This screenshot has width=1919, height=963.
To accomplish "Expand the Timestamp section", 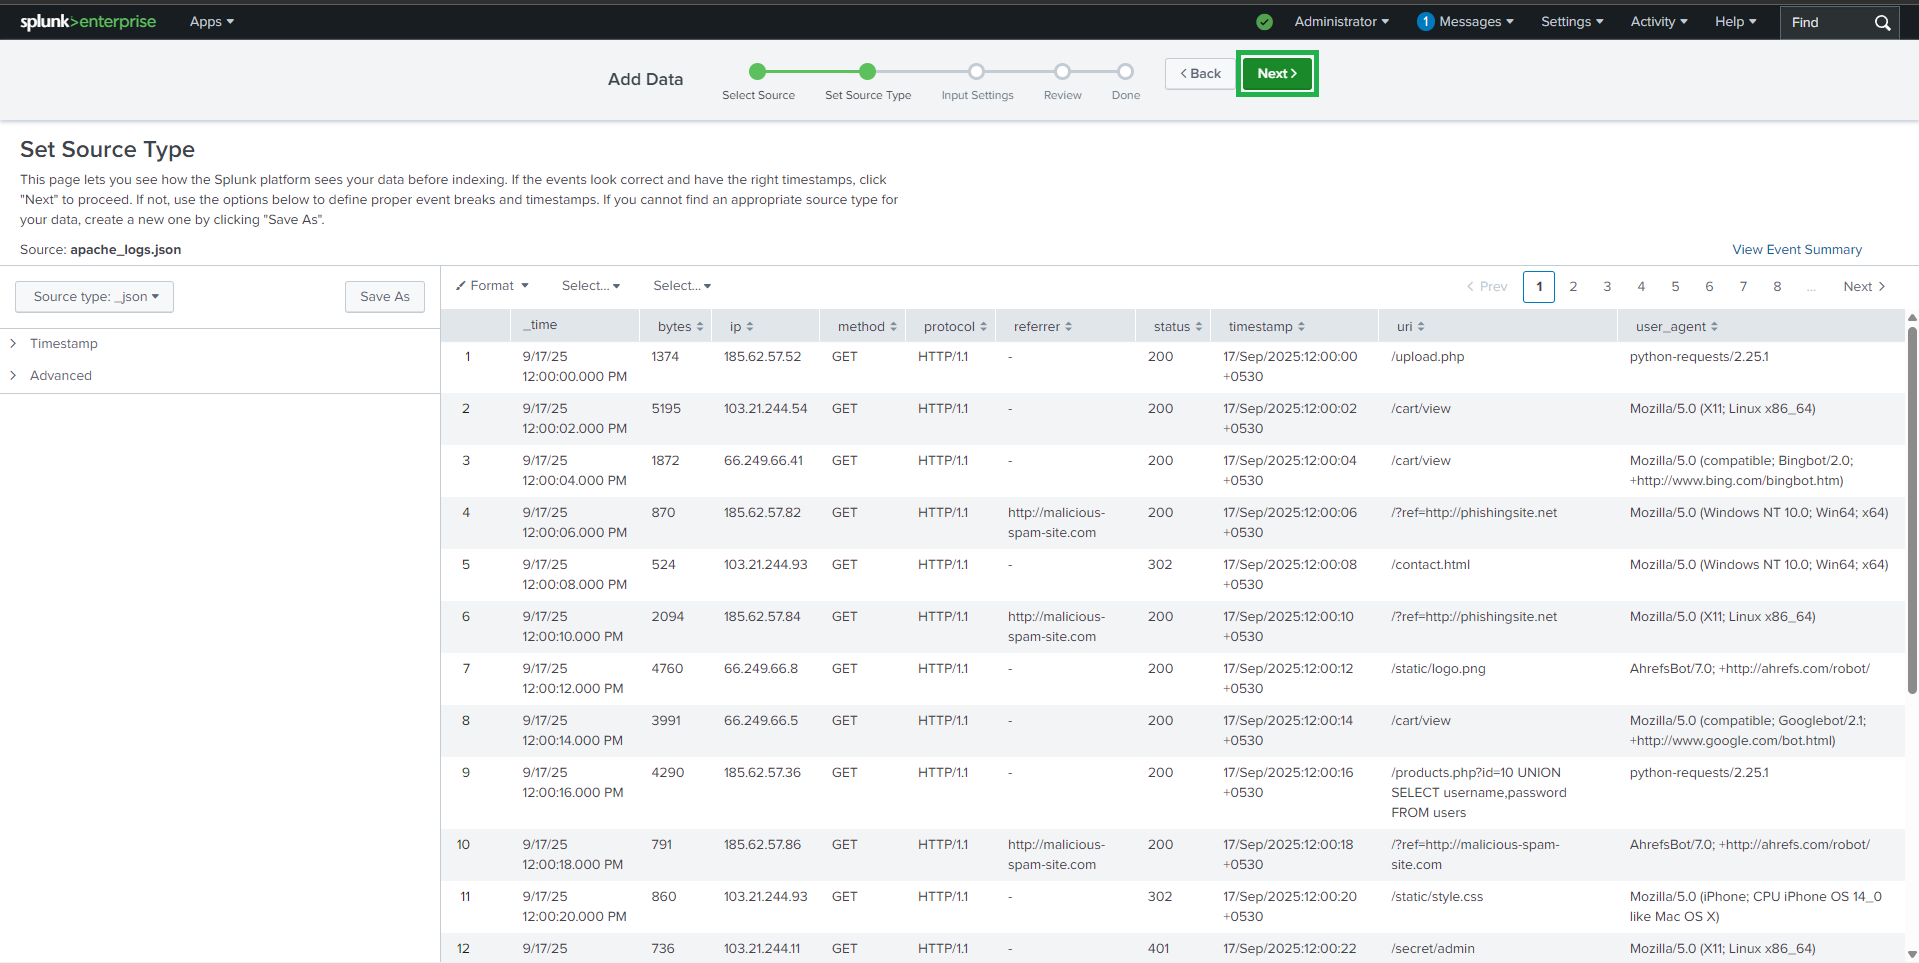I will pyautogui.click(x=63, y=344).
